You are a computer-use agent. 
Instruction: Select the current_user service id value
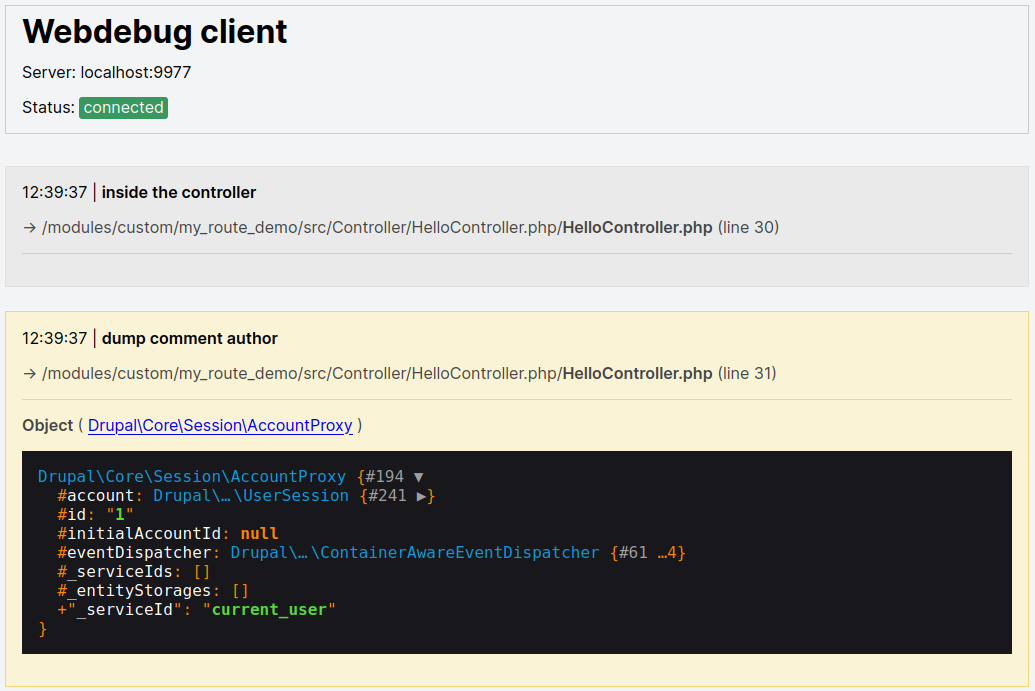click(268, 609)
